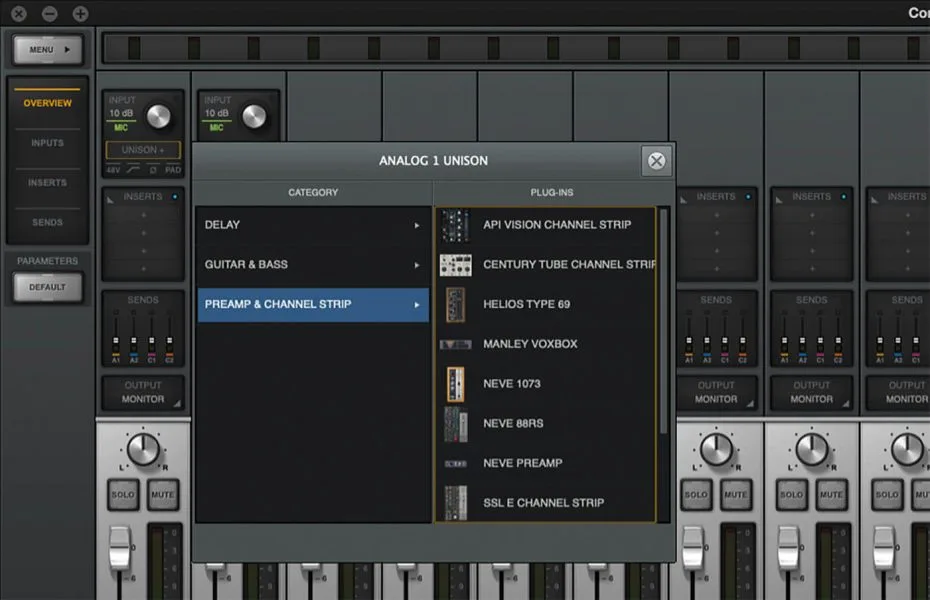Click the plug-ins list scrollbar
The image size is (930, 600).
[x=664, y=320]
